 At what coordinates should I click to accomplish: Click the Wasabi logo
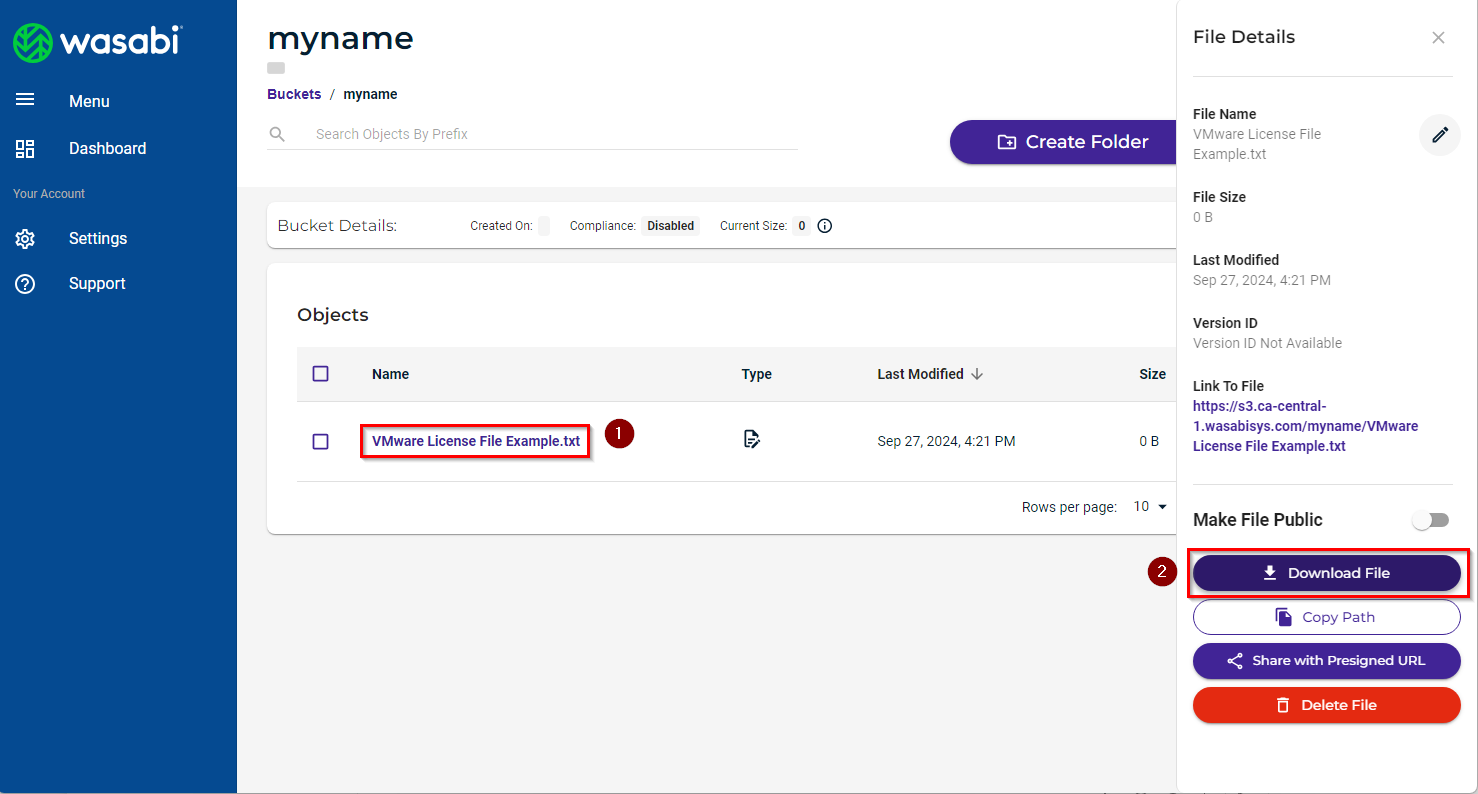97,43
